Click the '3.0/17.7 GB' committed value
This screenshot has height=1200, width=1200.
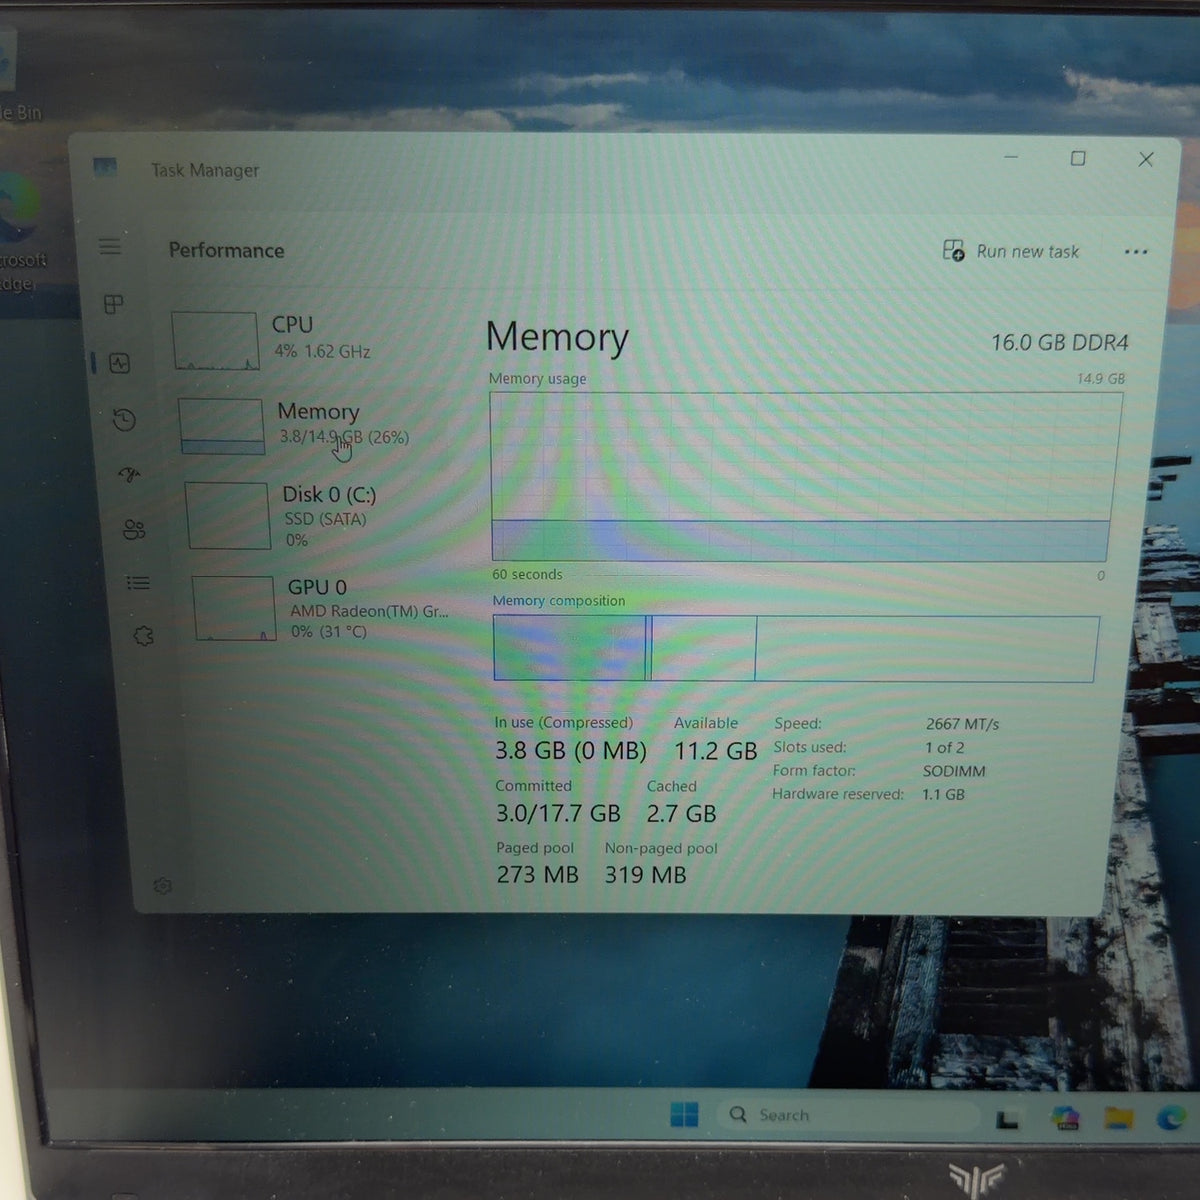pyautogui.click(x=558, y=814)
